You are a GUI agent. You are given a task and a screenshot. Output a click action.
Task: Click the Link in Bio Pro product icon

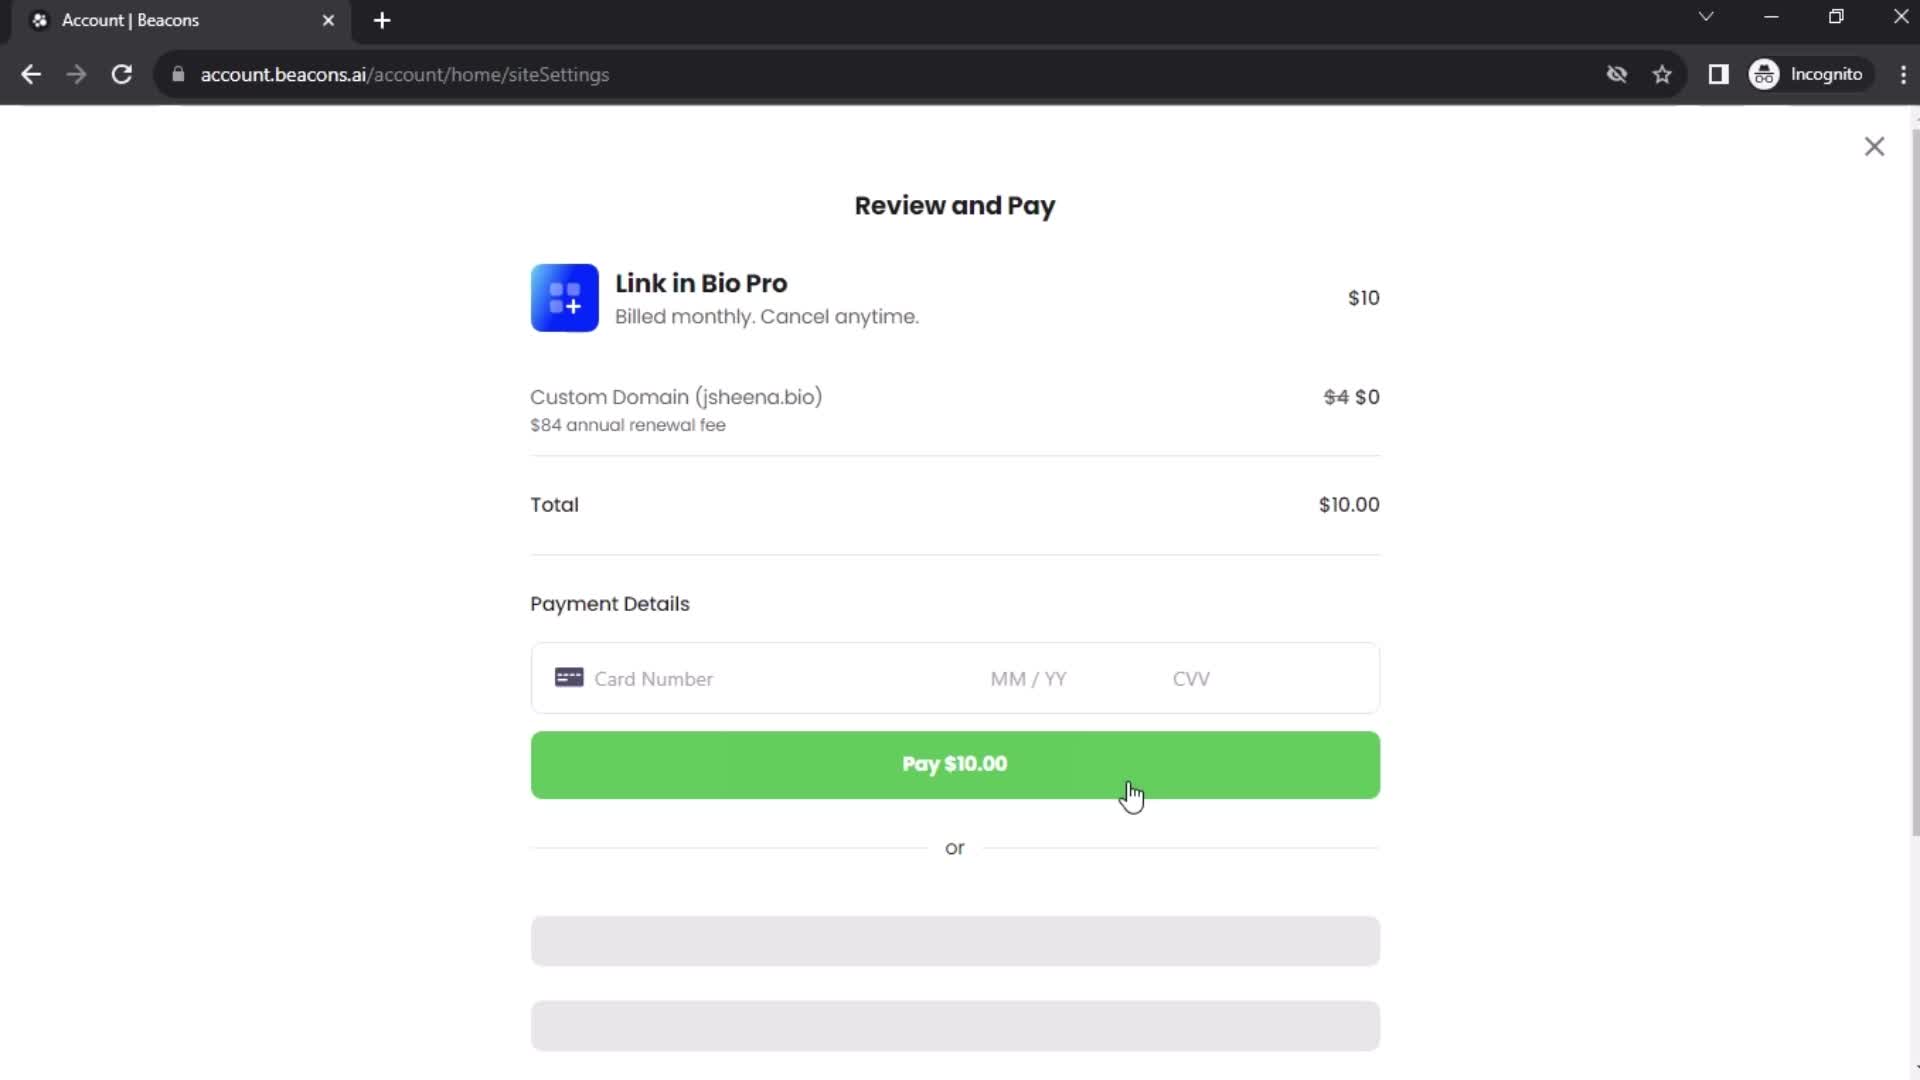pyautogui.click(x=564, y=297)
